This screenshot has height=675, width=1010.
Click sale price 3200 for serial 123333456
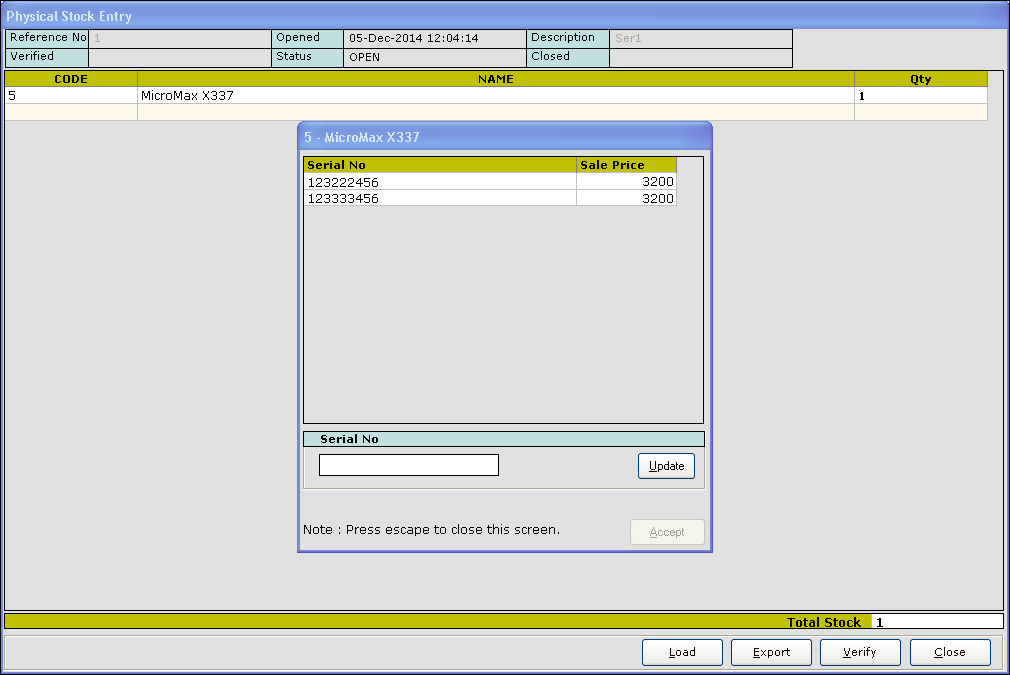626,198
